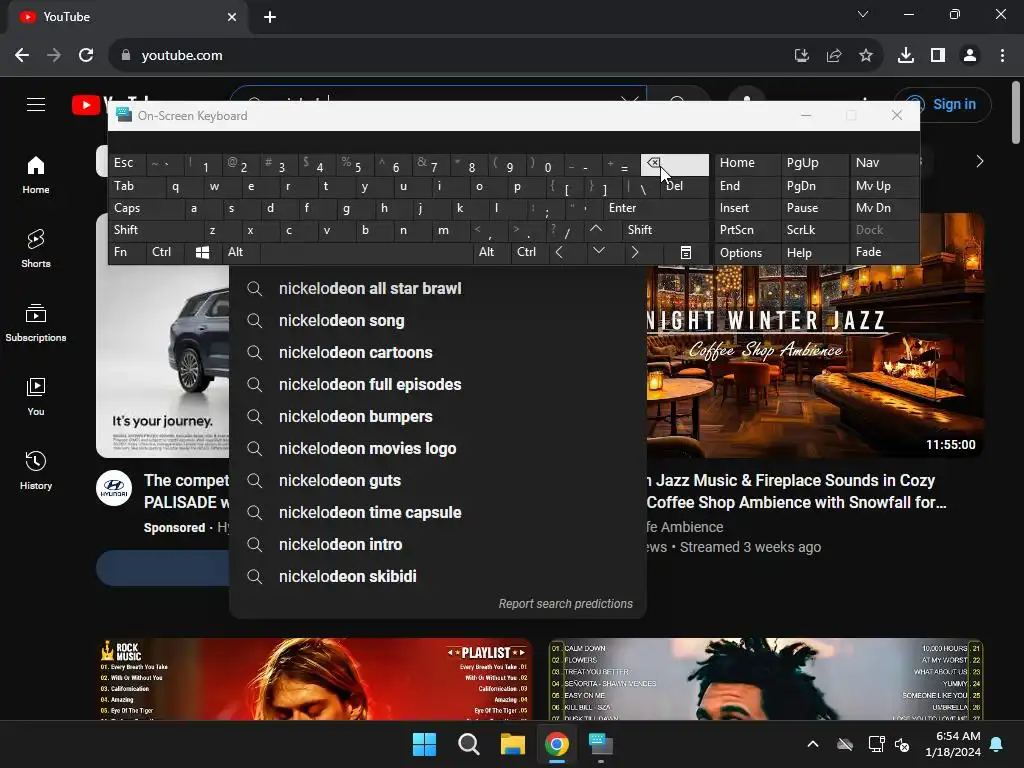The height and width of the screenshot is (768, 1024).
Task: Open Windows Start menu
Action: click(424, 744)
